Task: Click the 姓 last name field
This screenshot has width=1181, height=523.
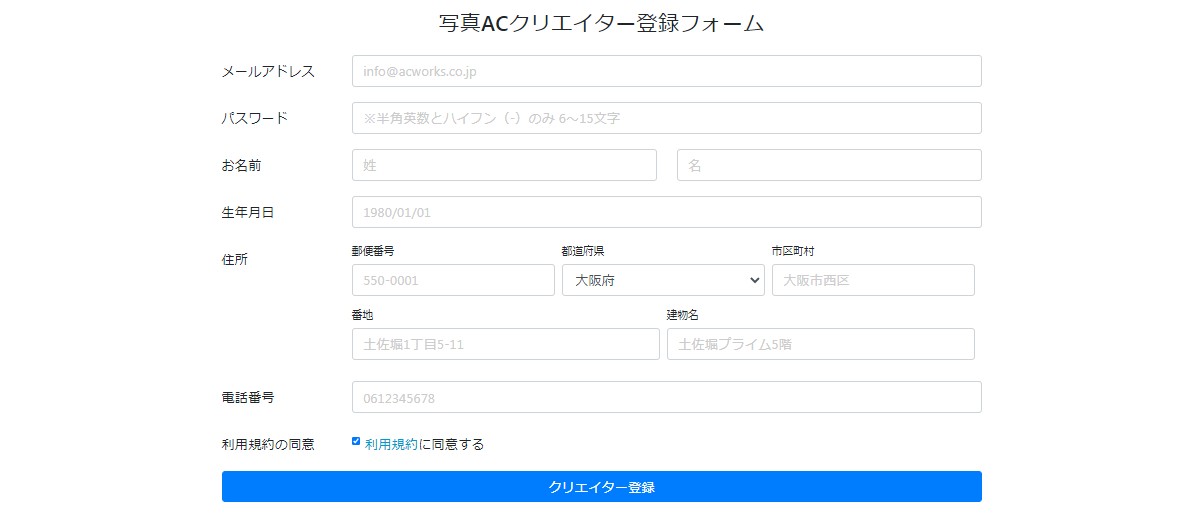Action: coord(504,165)
